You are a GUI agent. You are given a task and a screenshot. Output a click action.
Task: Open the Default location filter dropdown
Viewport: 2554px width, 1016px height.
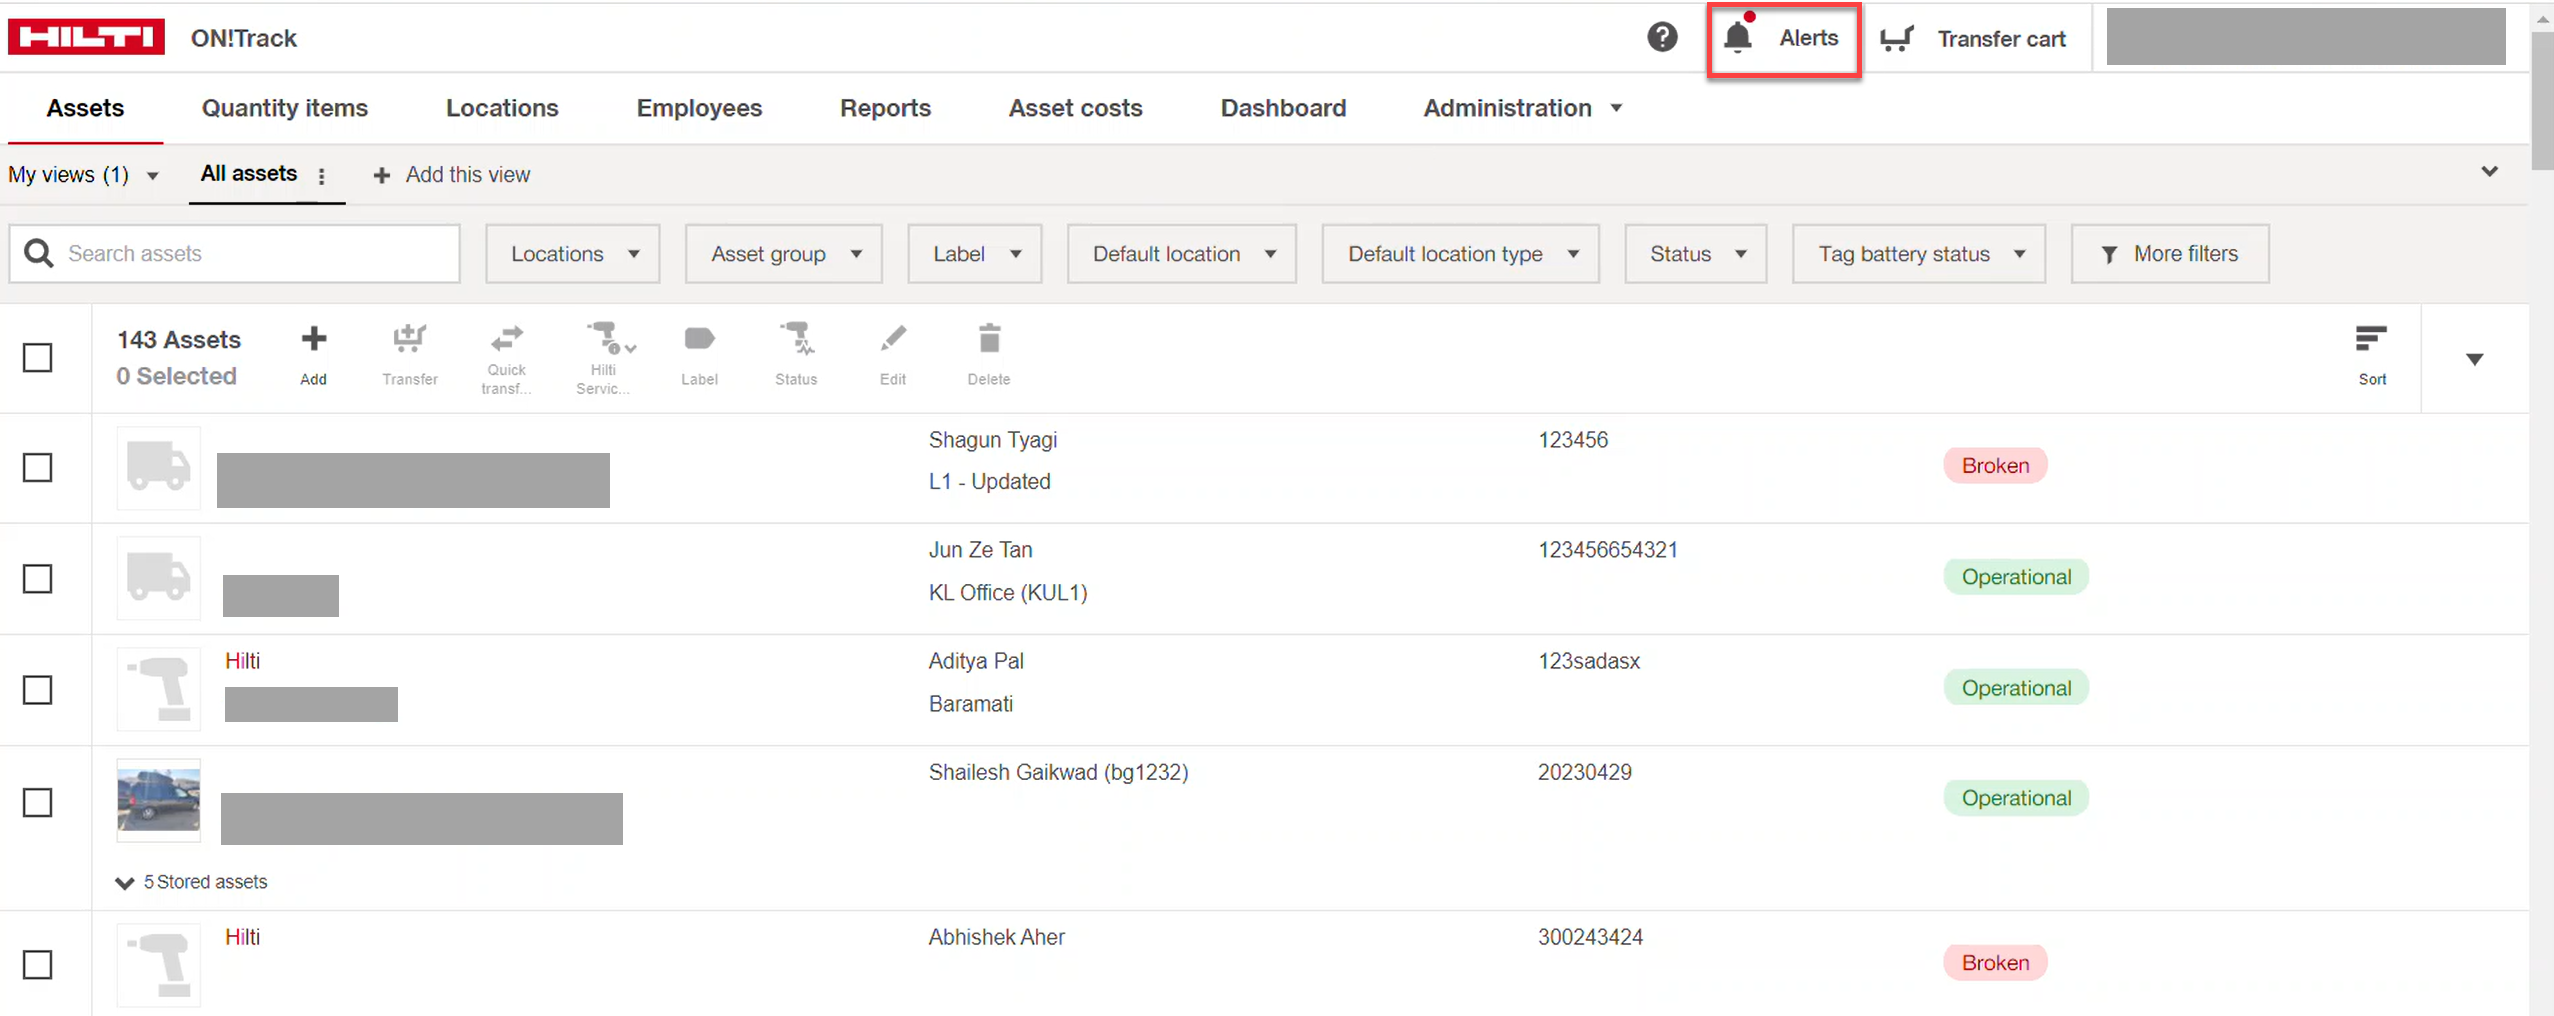(1182, 254)
